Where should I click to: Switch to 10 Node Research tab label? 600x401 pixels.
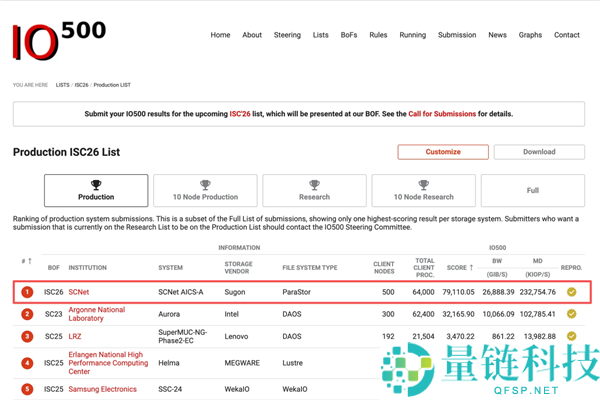click(424, 197)
